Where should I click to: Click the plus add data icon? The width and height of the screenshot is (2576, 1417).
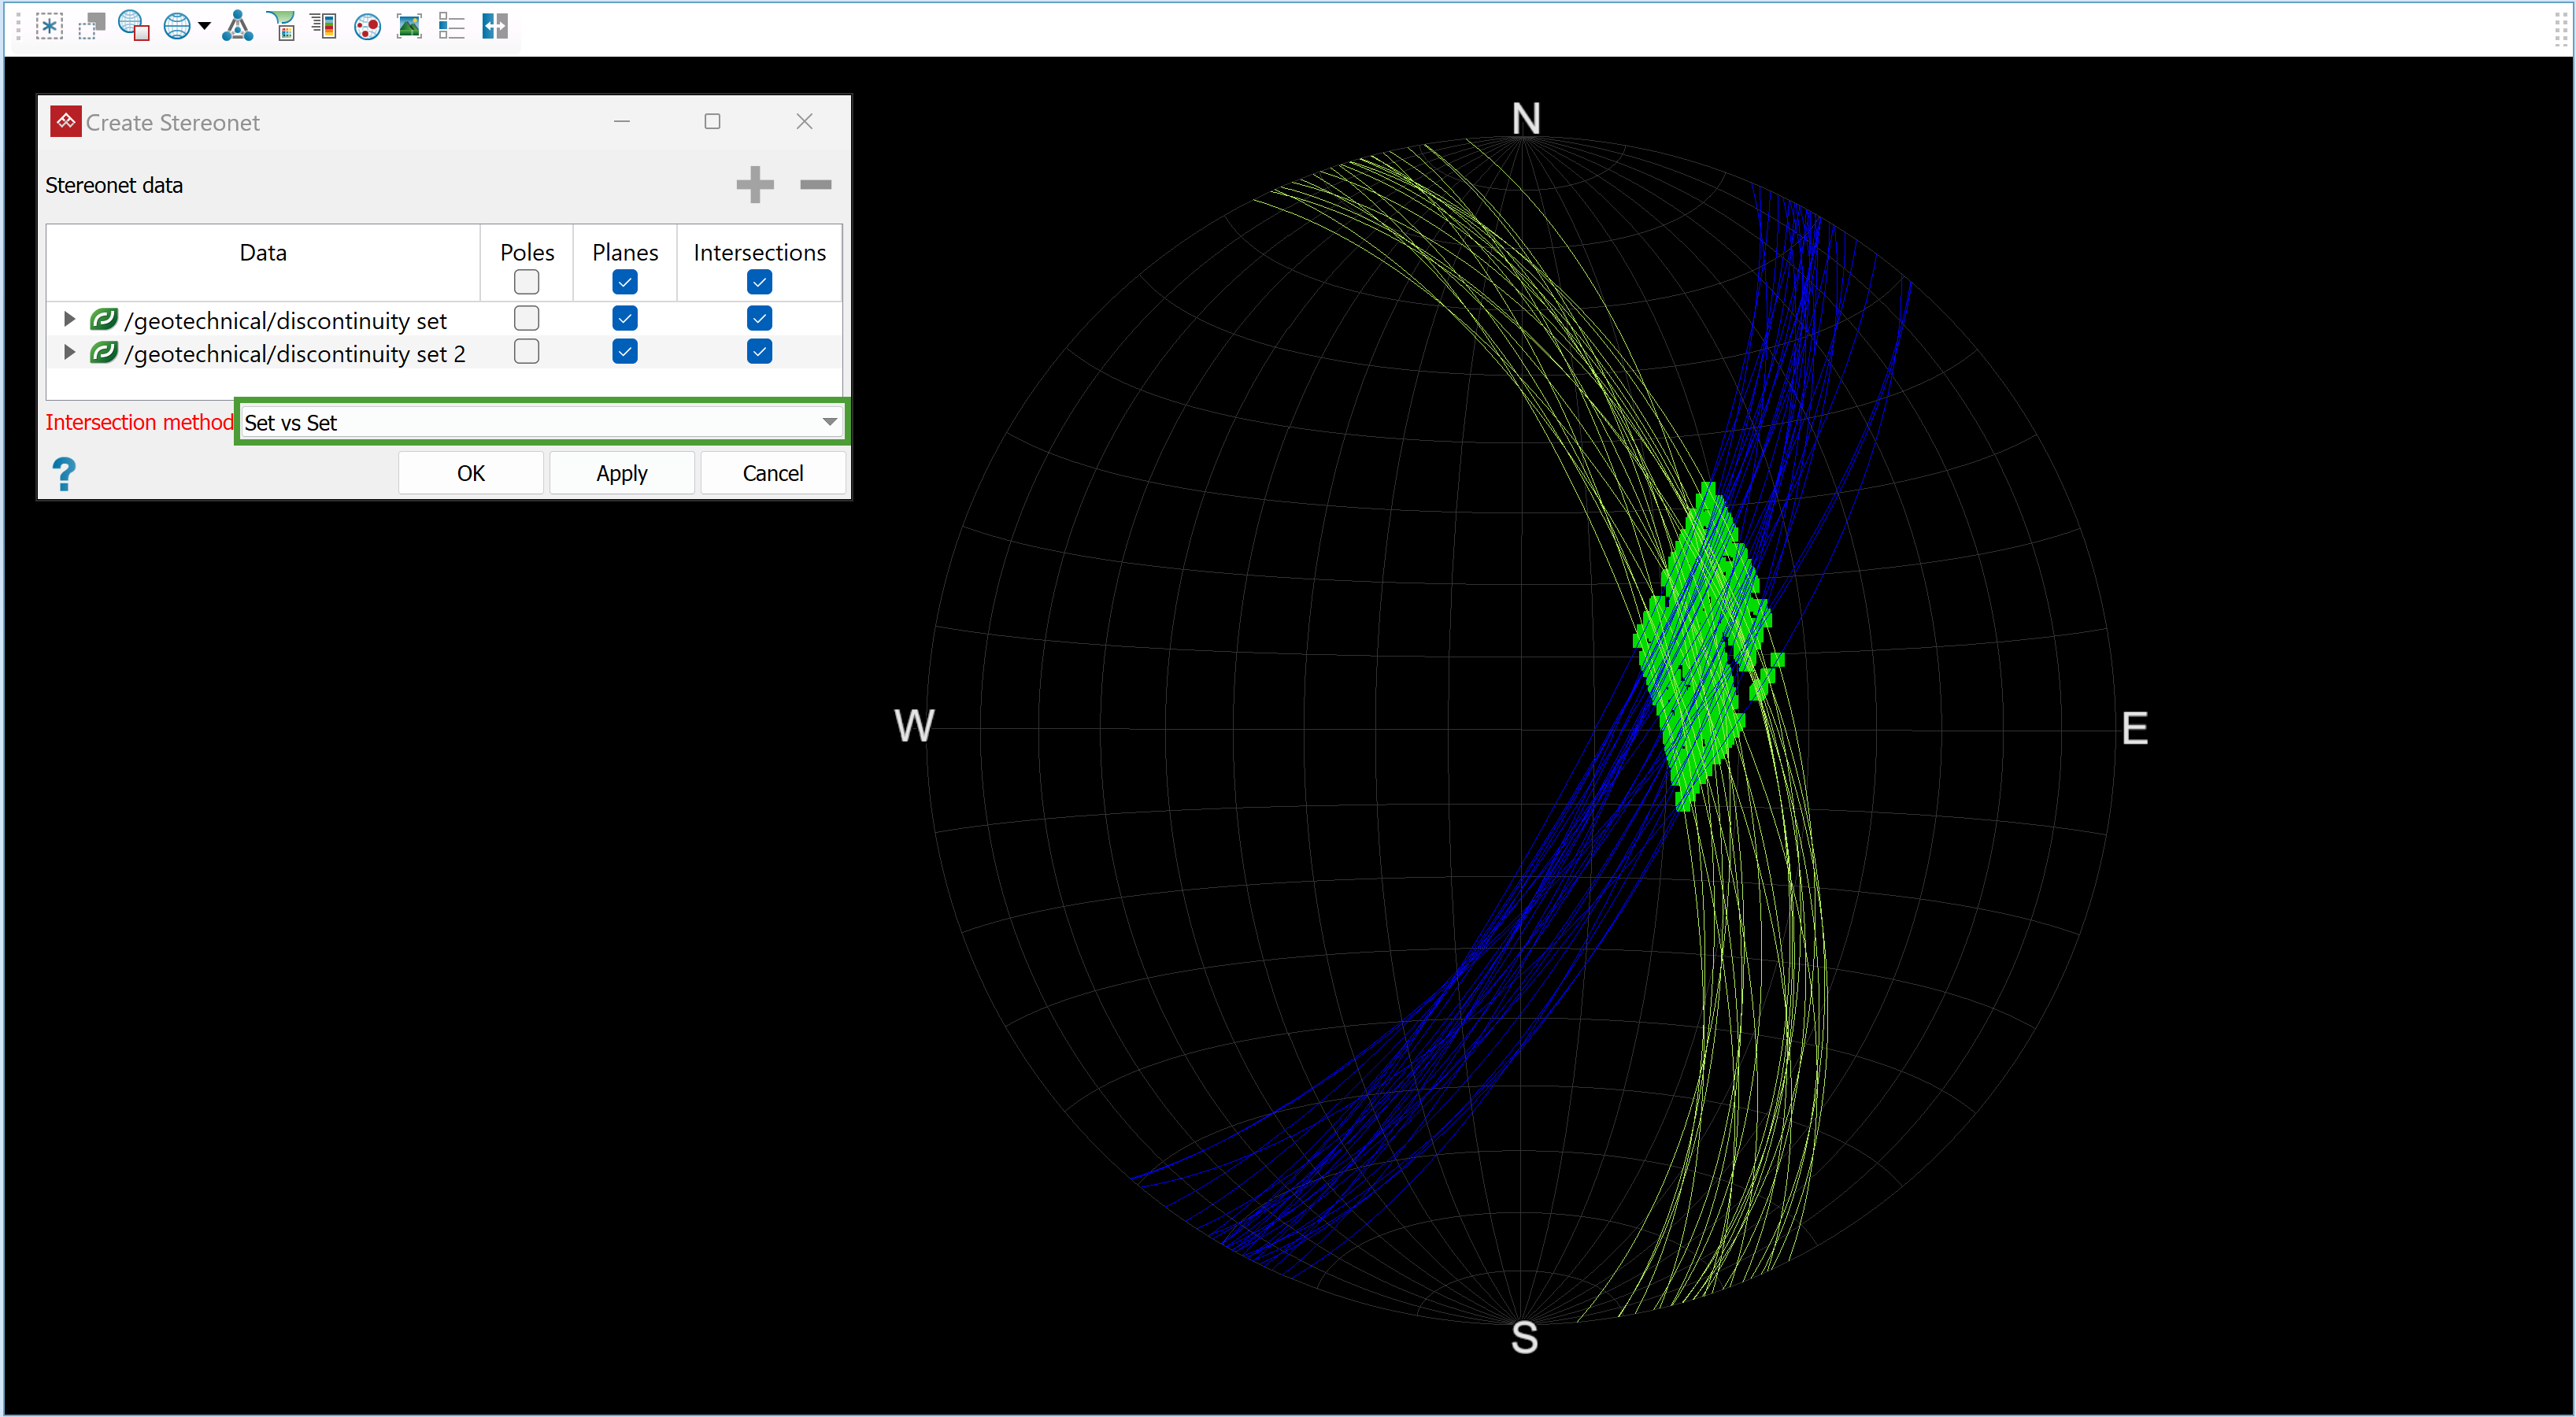click(x=754, y=184)
